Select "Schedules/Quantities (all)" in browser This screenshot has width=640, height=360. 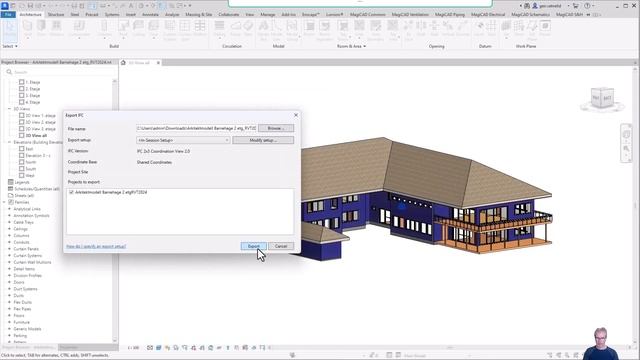pos(37,189)
